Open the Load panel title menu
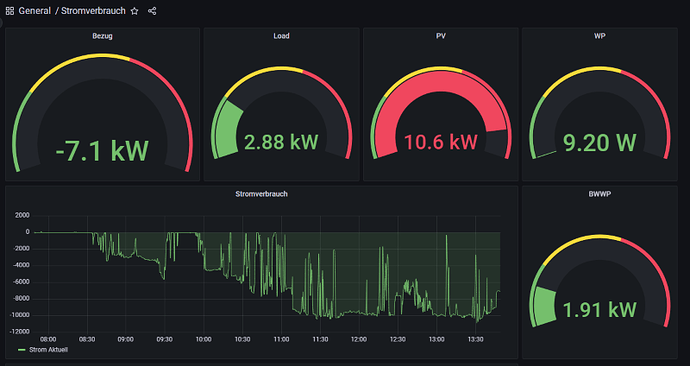 (281, 36)
